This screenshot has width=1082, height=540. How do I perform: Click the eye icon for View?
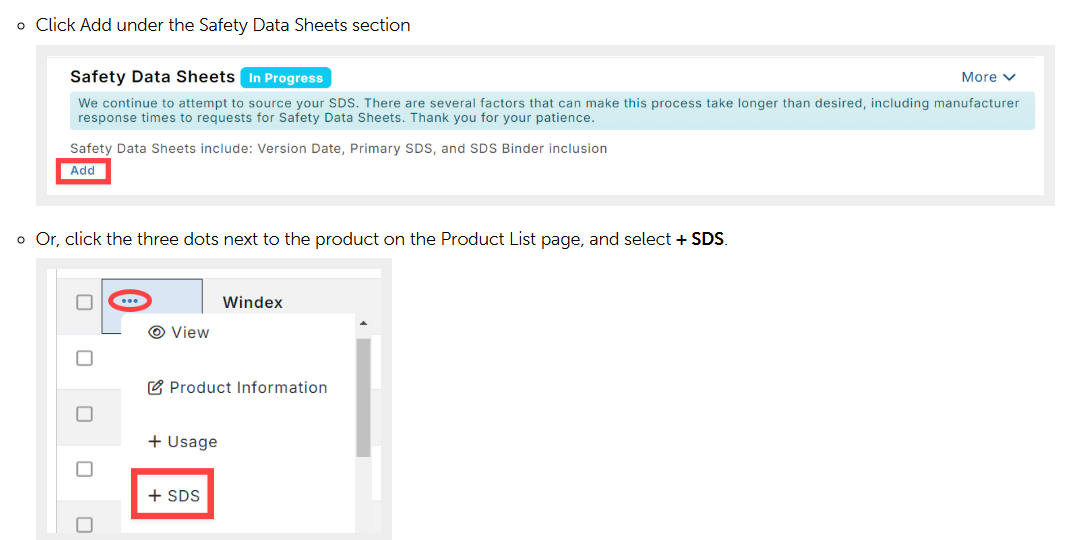tap(157, 332)
